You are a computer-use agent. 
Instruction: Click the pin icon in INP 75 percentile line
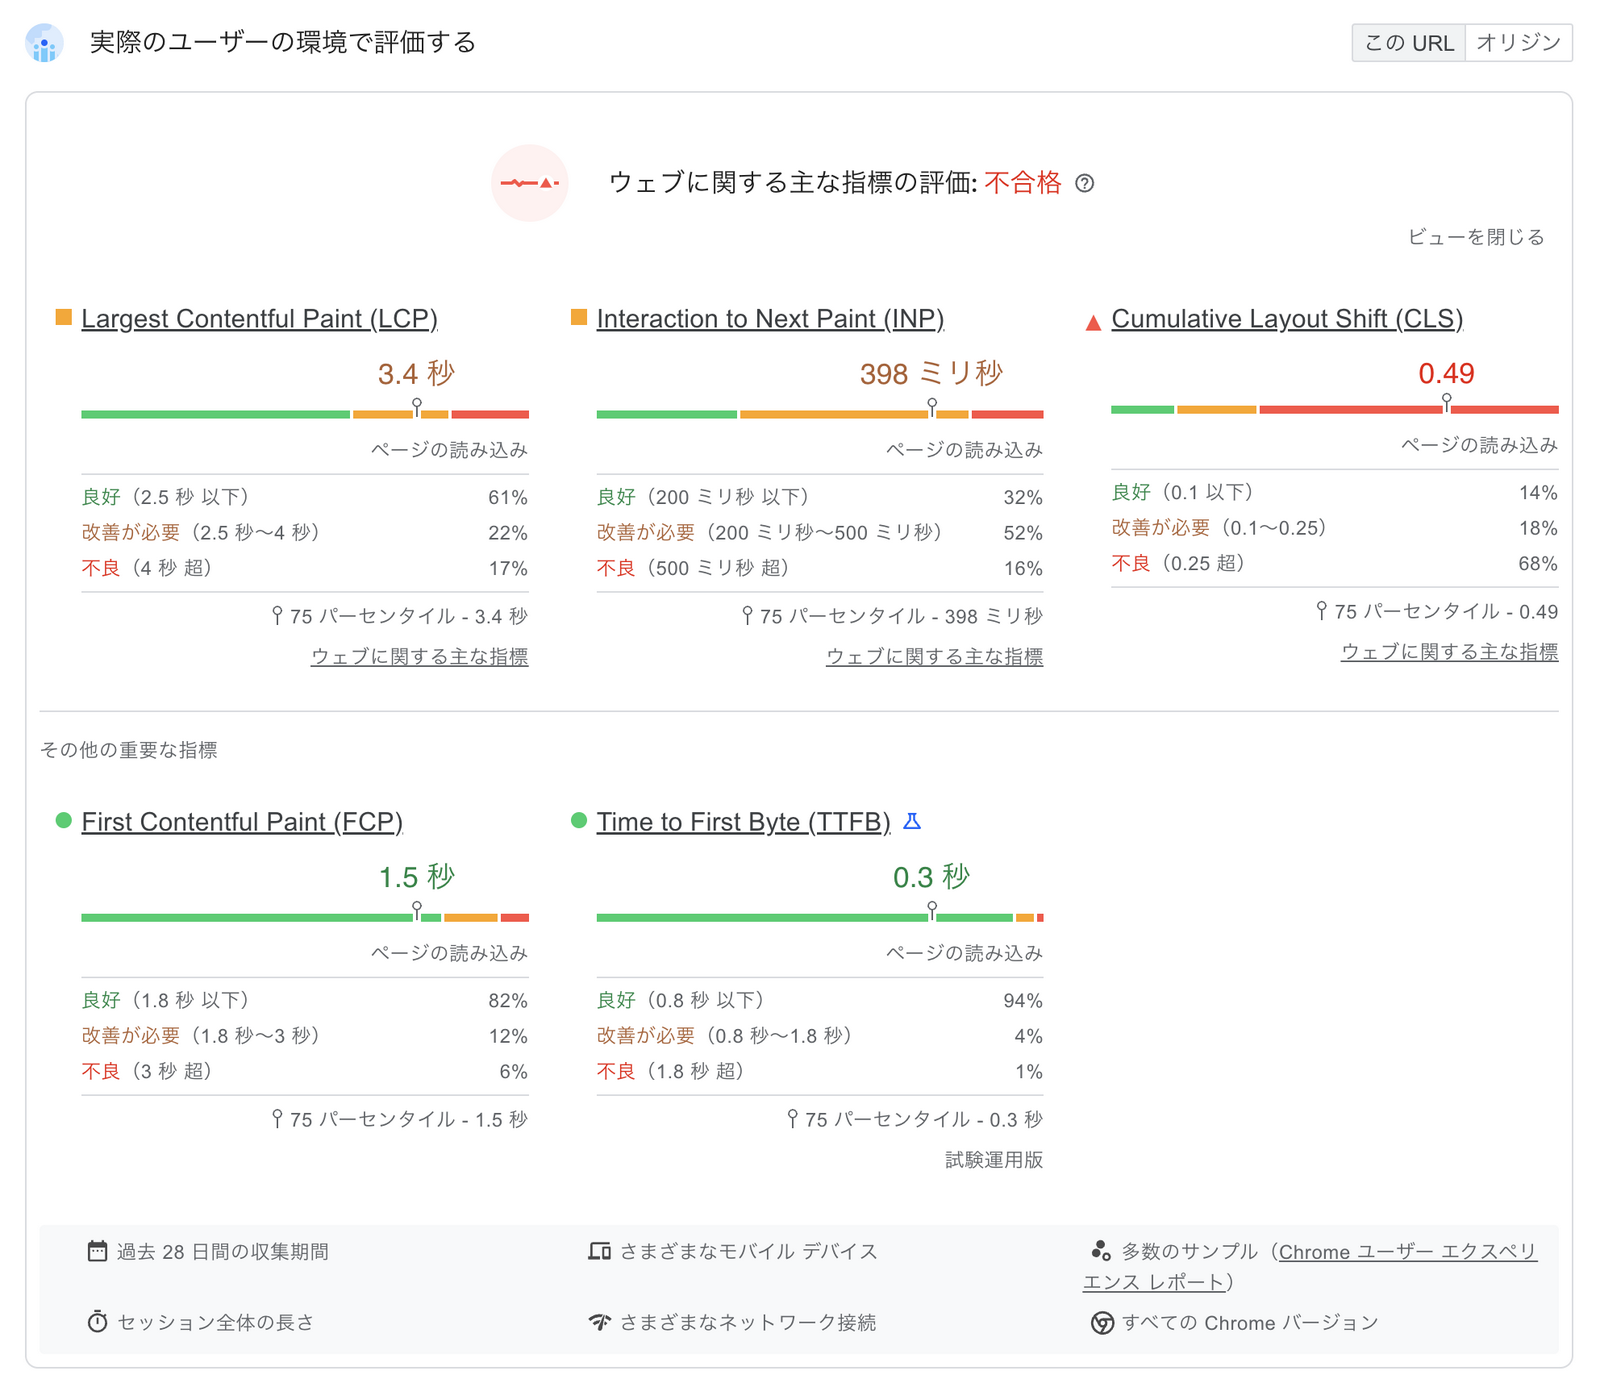[x=747, y=615]
